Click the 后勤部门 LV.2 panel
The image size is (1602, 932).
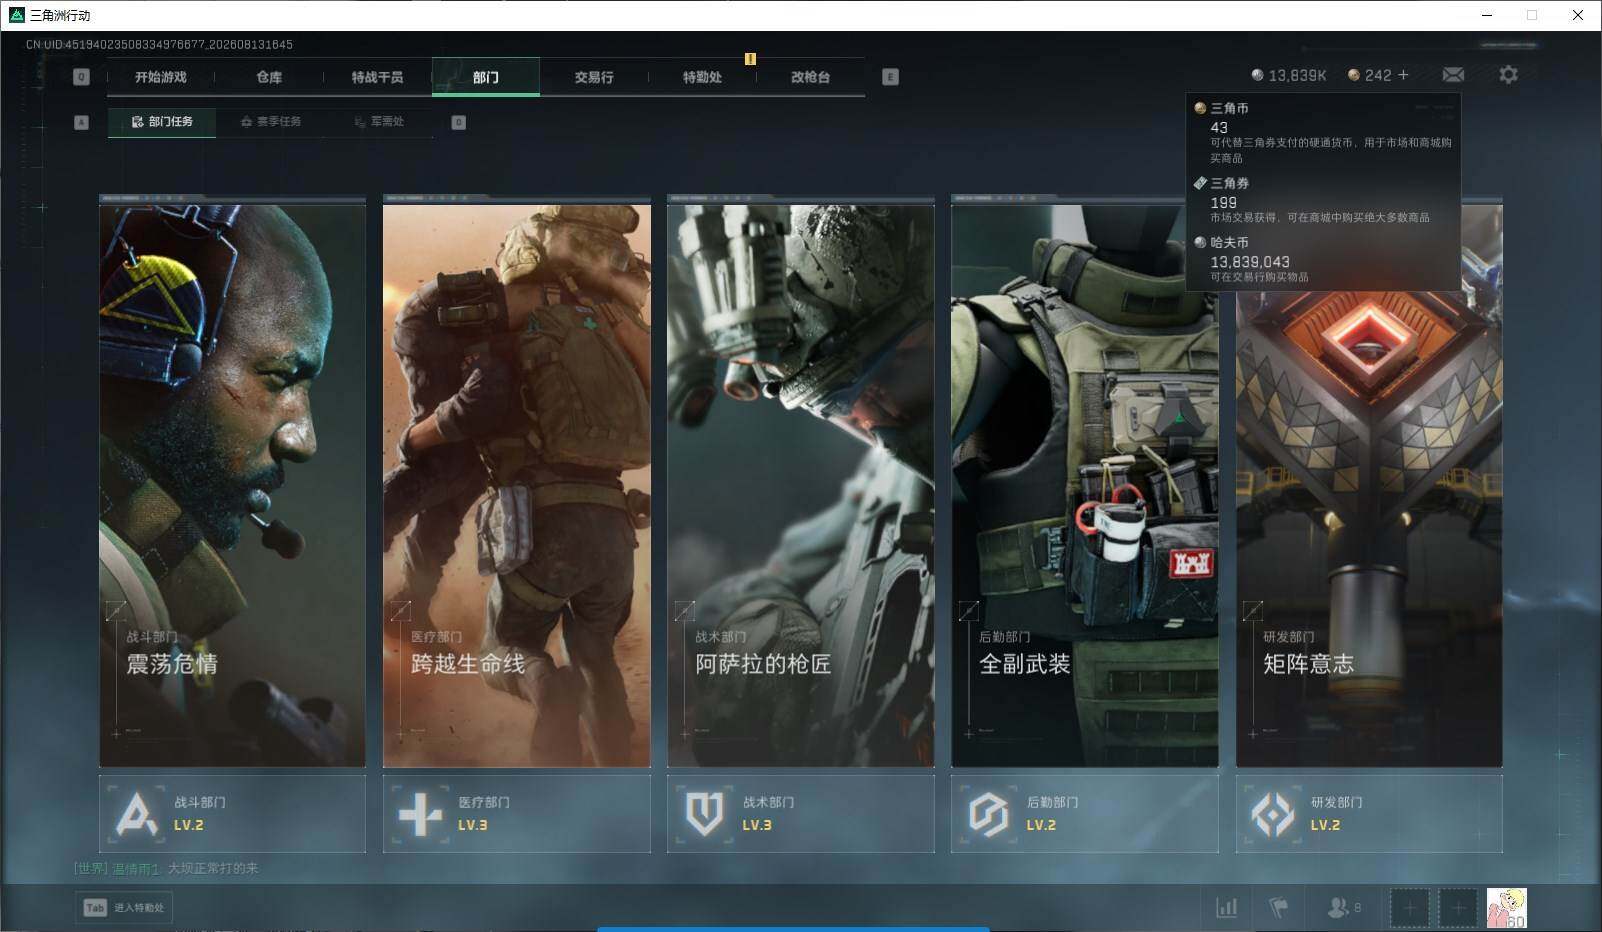coord(1085,814)
